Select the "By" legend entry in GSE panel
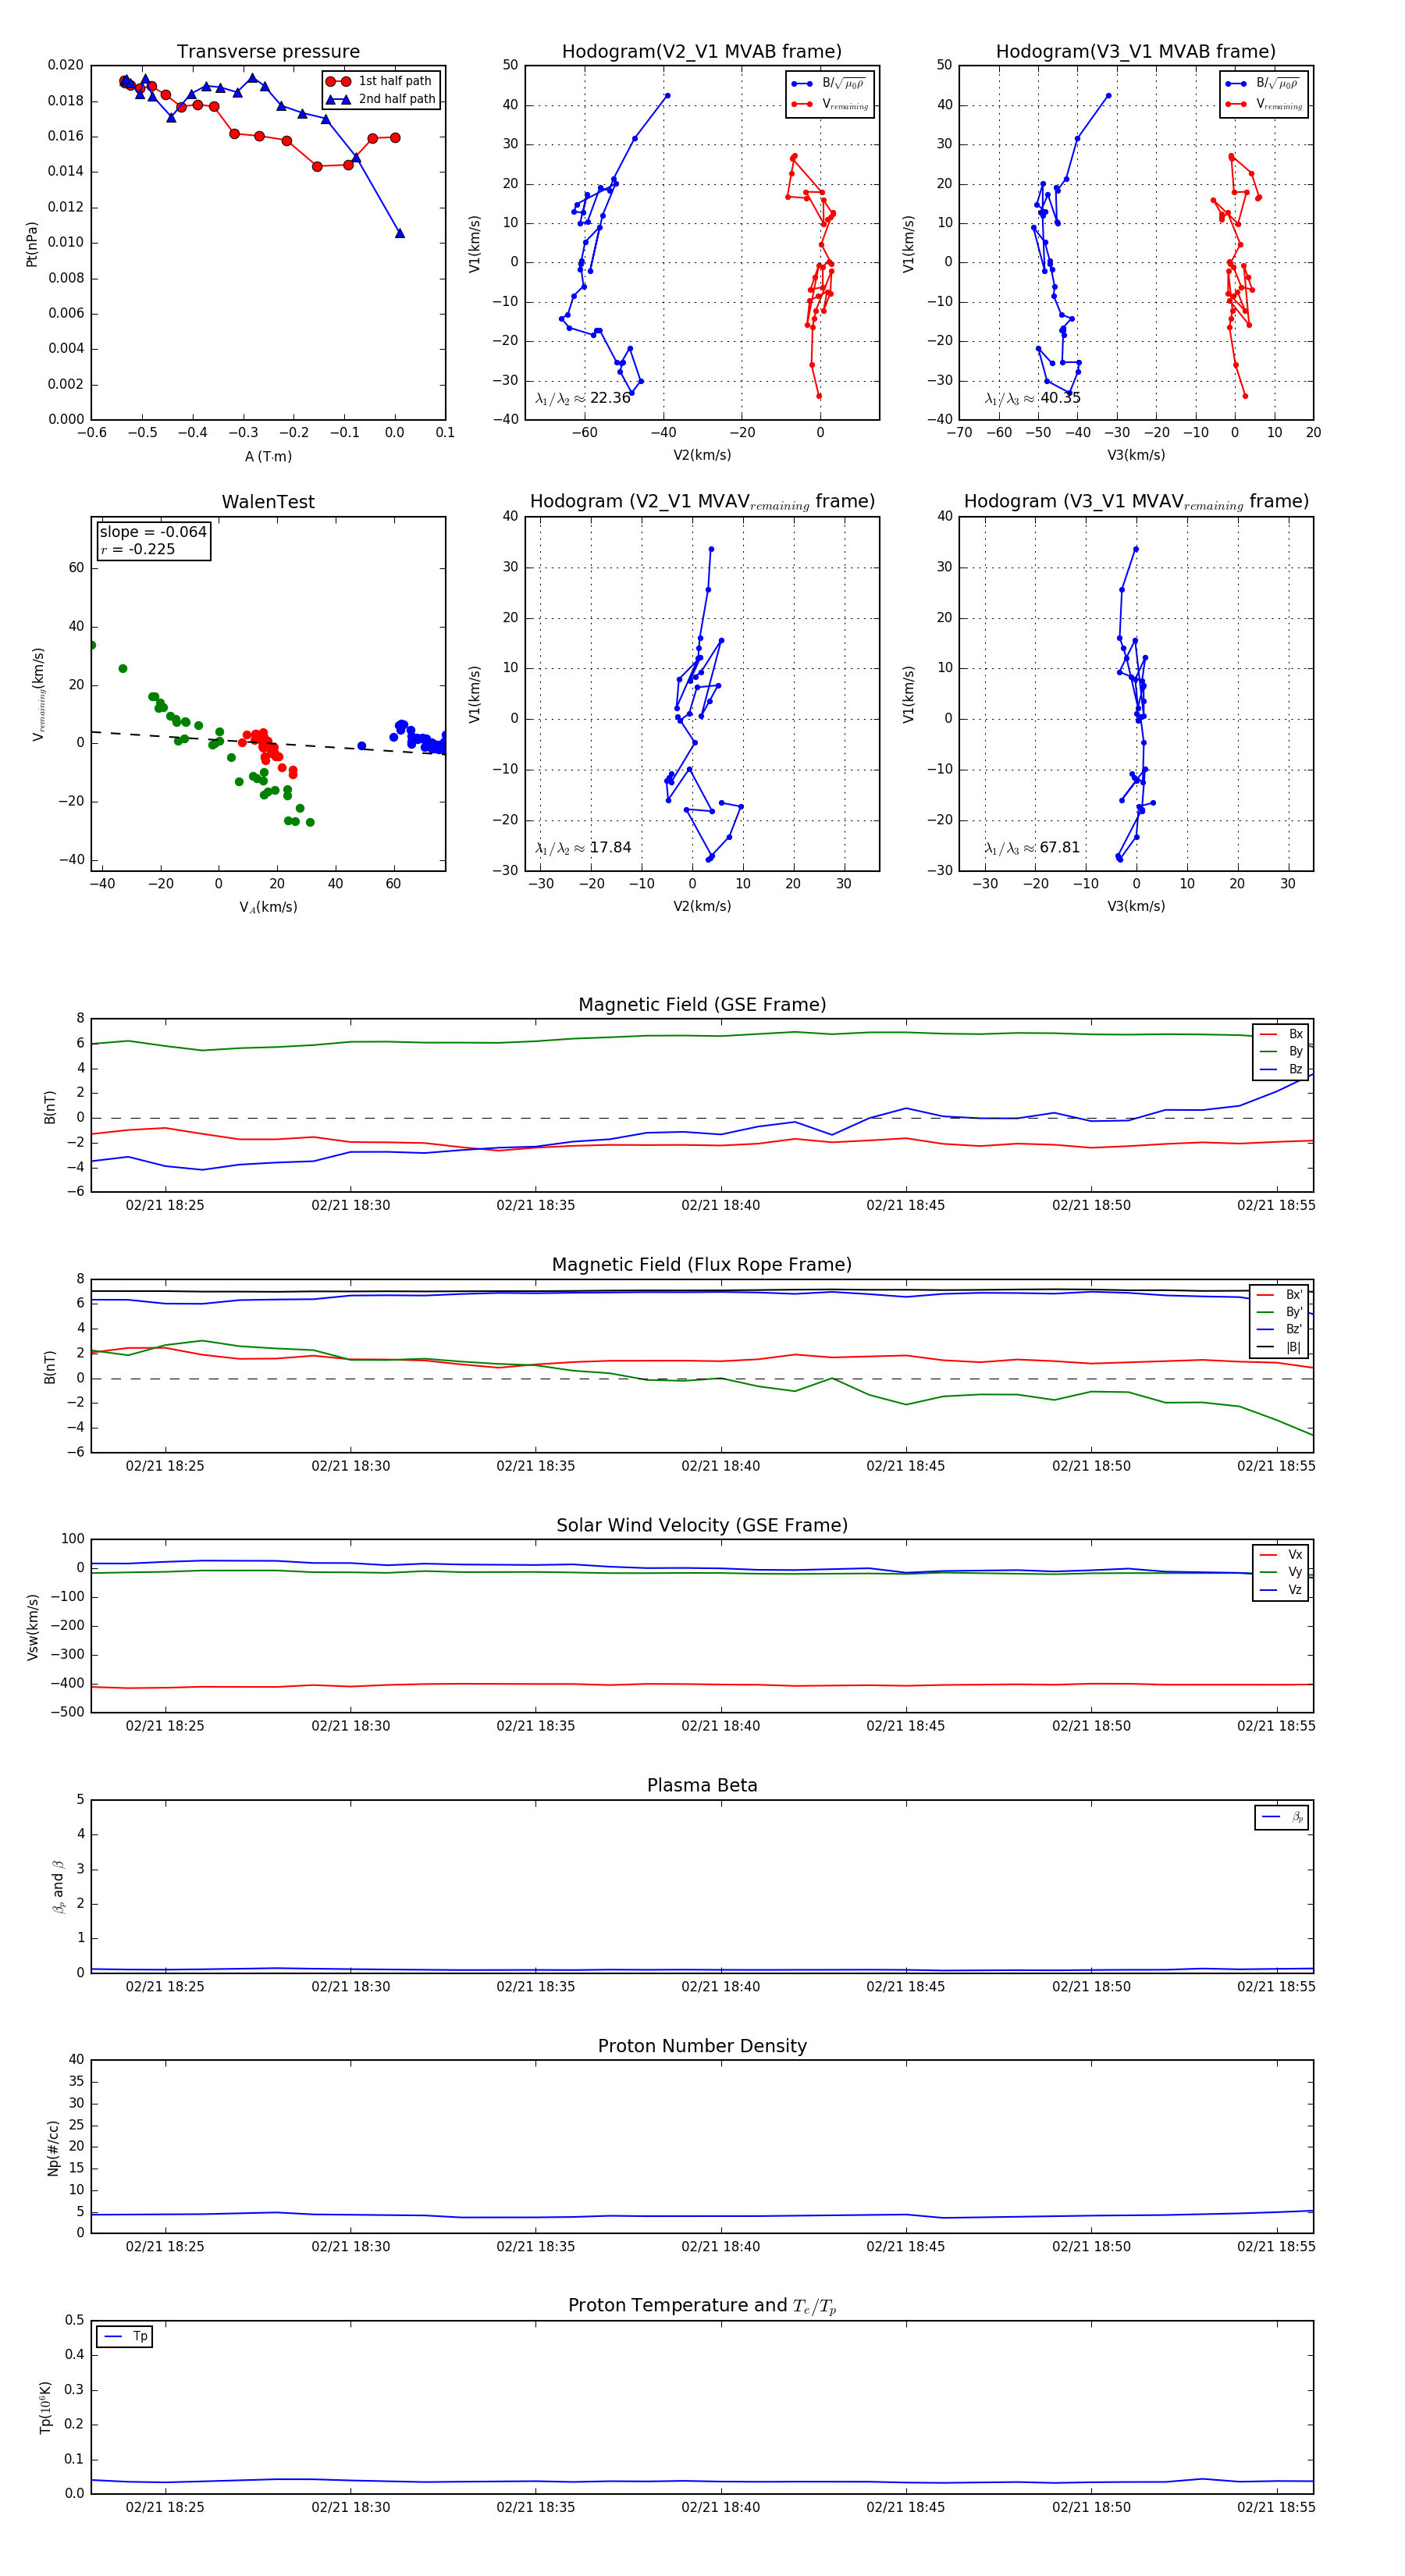This screenshot has height=2576, width=1405. click(1281, 1051)
